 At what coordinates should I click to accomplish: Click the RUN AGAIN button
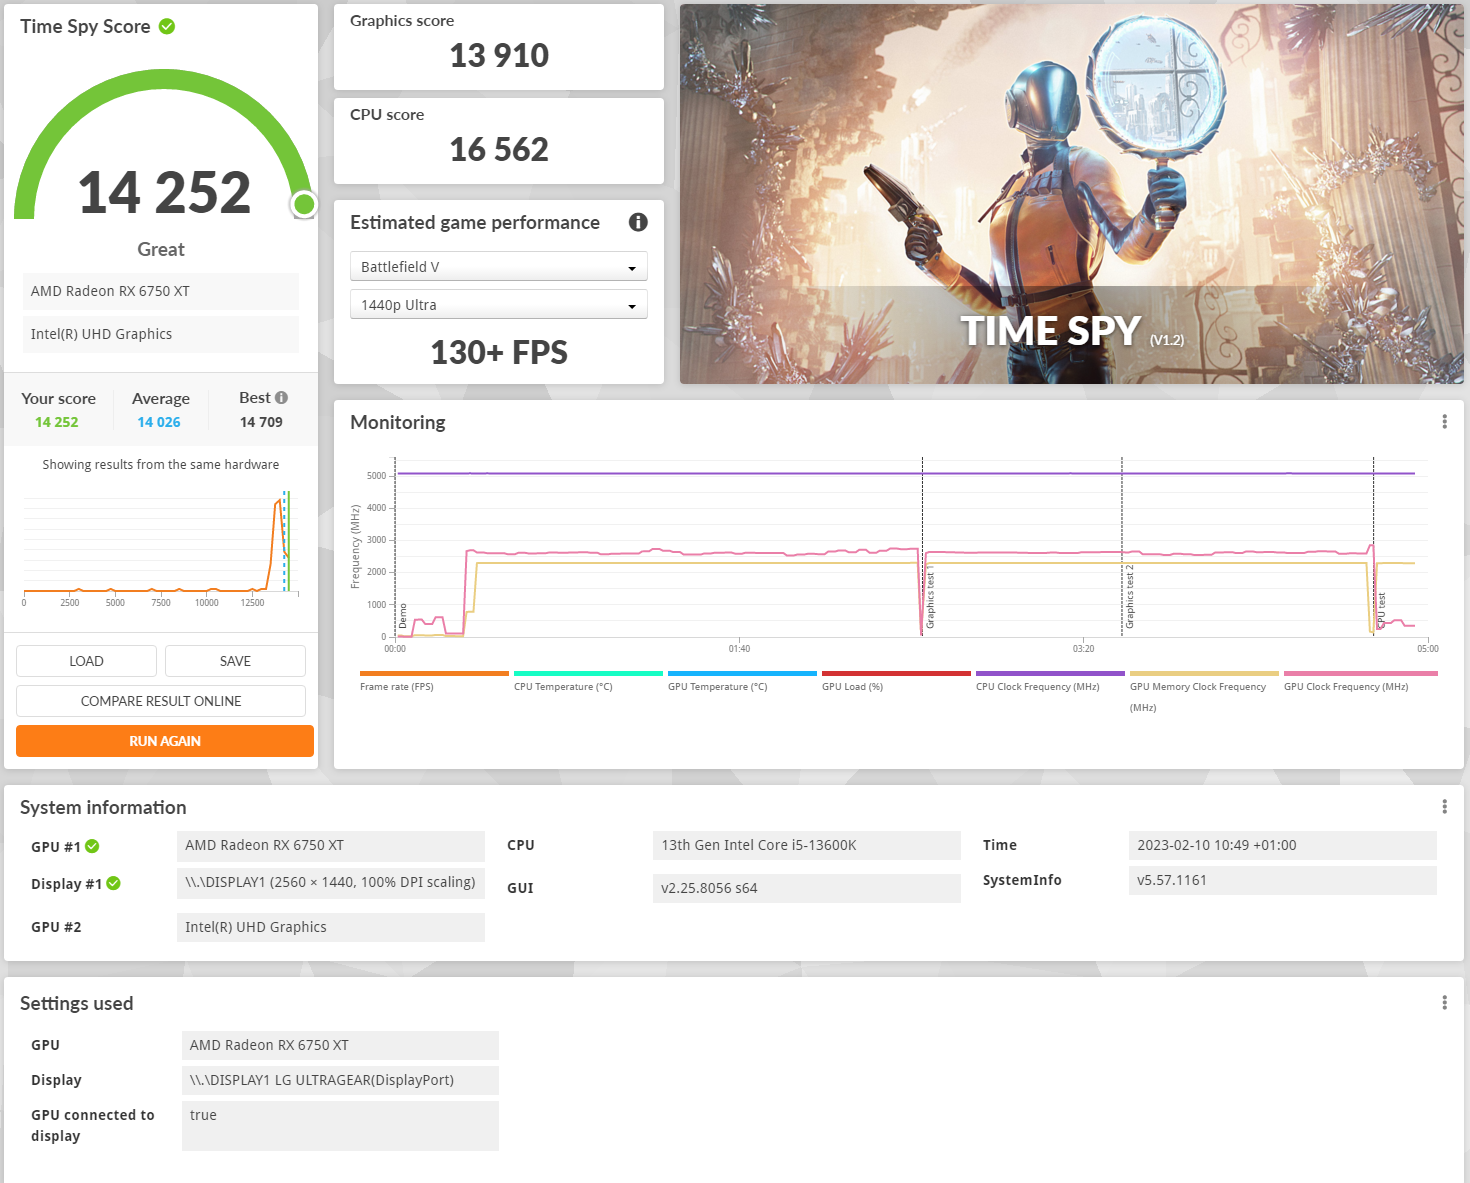164,741
